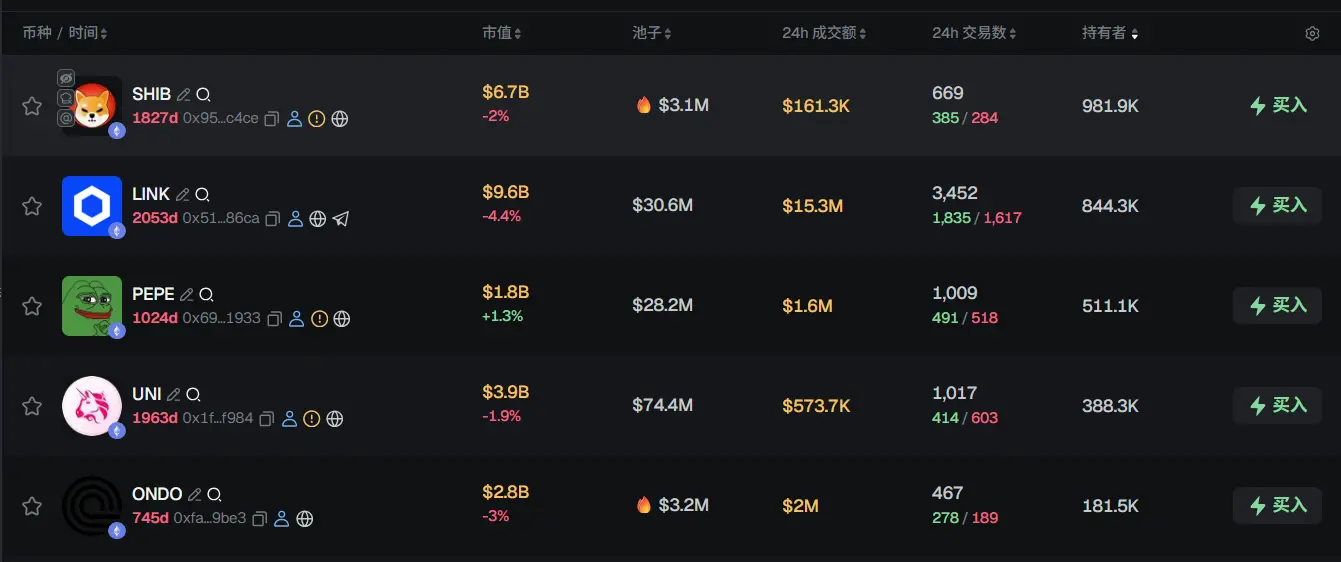Sort by the 市值 column header
The height and width of the screenshot is (562, 1341).
[501, 34]
